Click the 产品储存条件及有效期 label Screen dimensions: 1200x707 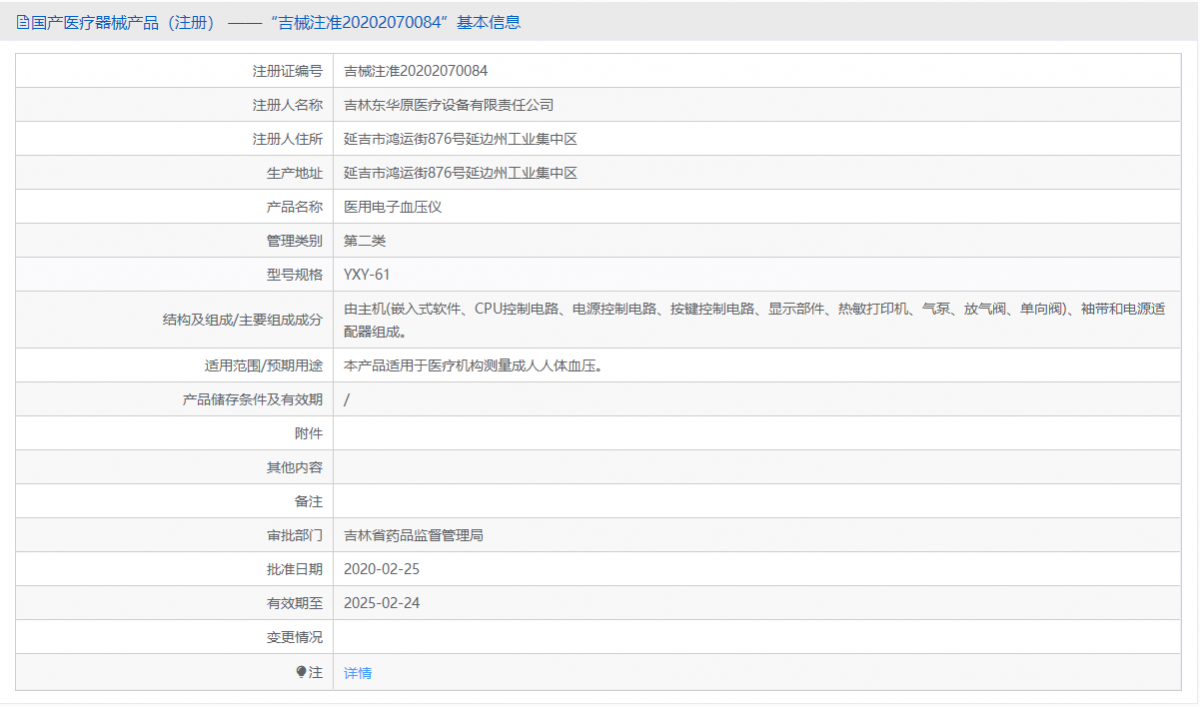coord(252,400)
